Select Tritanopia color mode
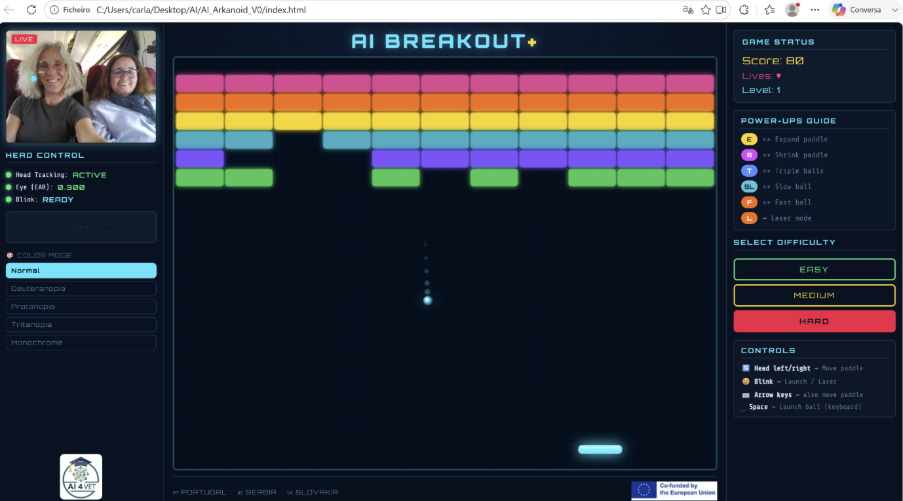The image size is (903, 501). 81,324
